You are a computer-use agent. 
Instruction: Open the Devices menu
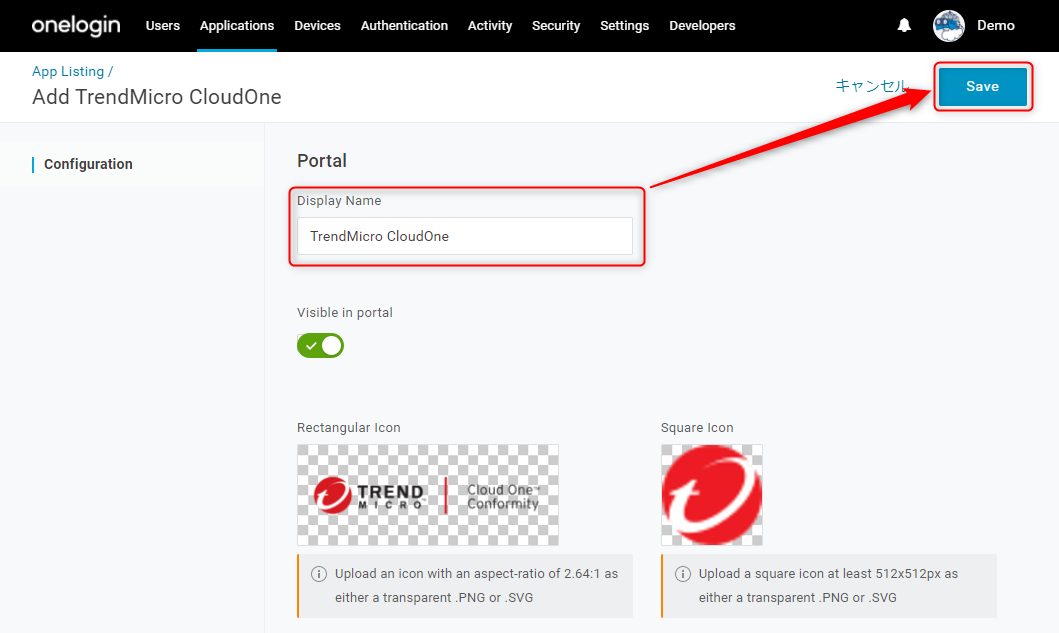pos(317,26)
